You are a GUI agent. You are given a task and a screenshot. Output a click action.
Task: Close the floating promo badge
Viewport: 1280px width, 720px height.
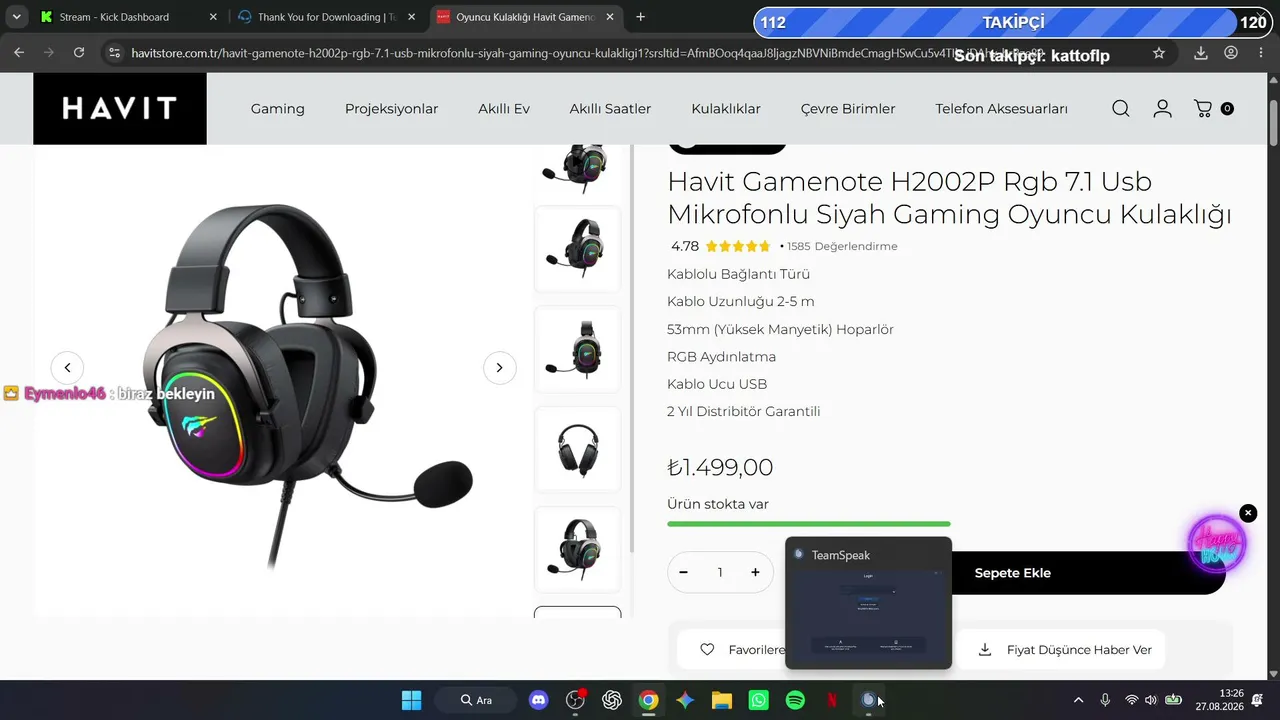[1248, 513]
